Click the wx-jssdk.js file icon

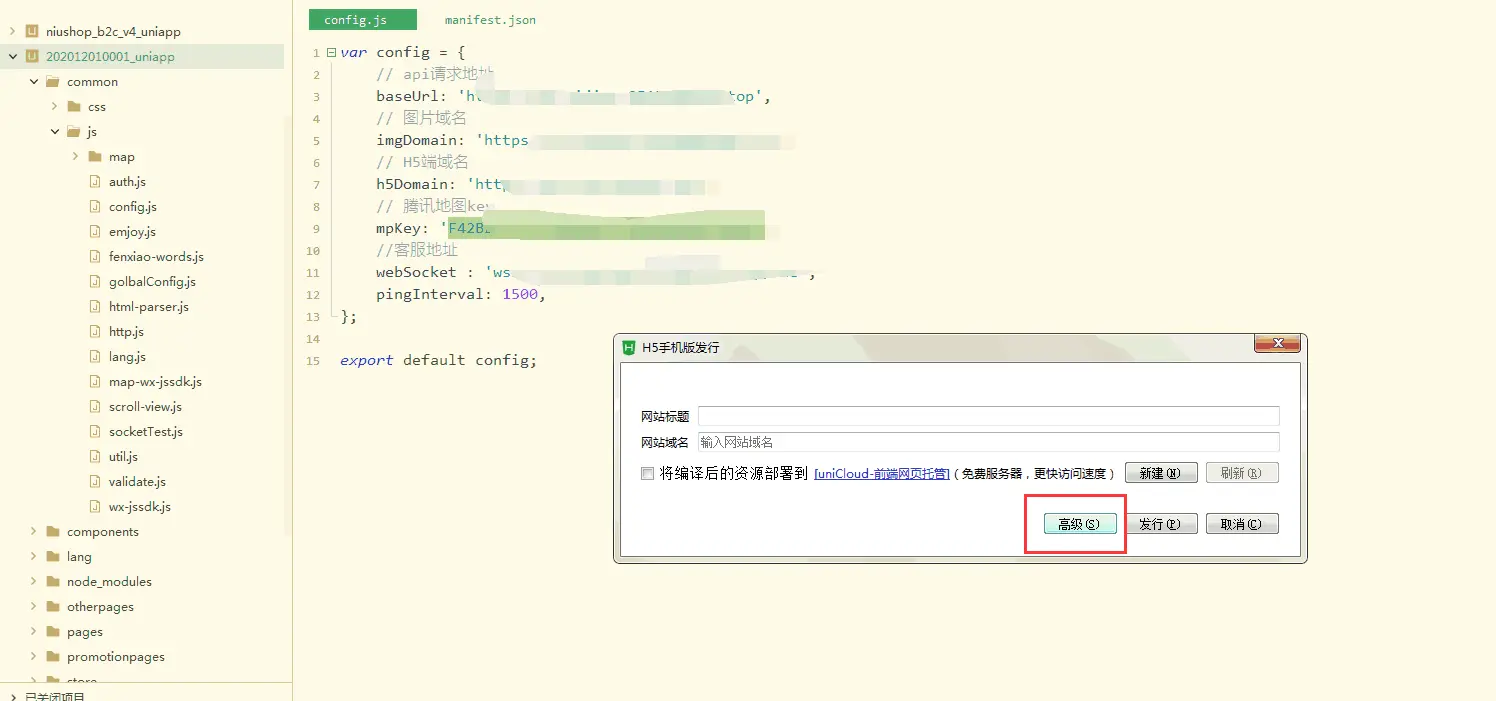click(x=95, y=507)
